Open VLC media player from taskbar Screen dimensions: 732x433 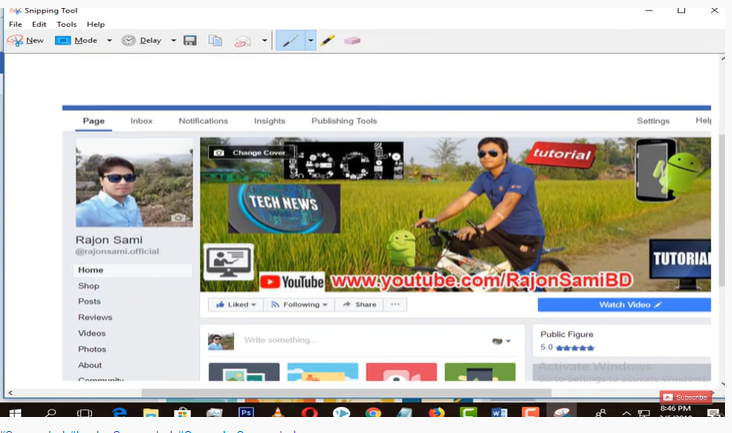(x=278, y=412)
